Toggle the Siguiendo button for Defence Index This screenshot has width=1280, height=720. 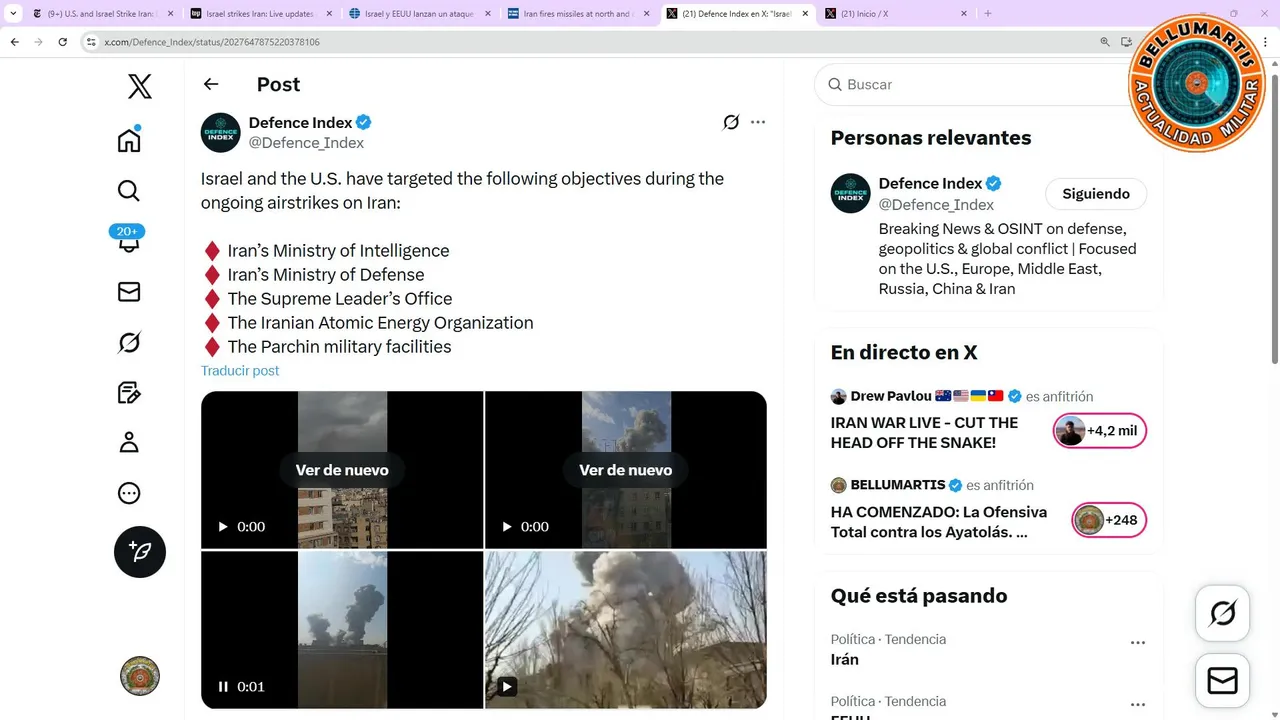[x=1096, y=194]
